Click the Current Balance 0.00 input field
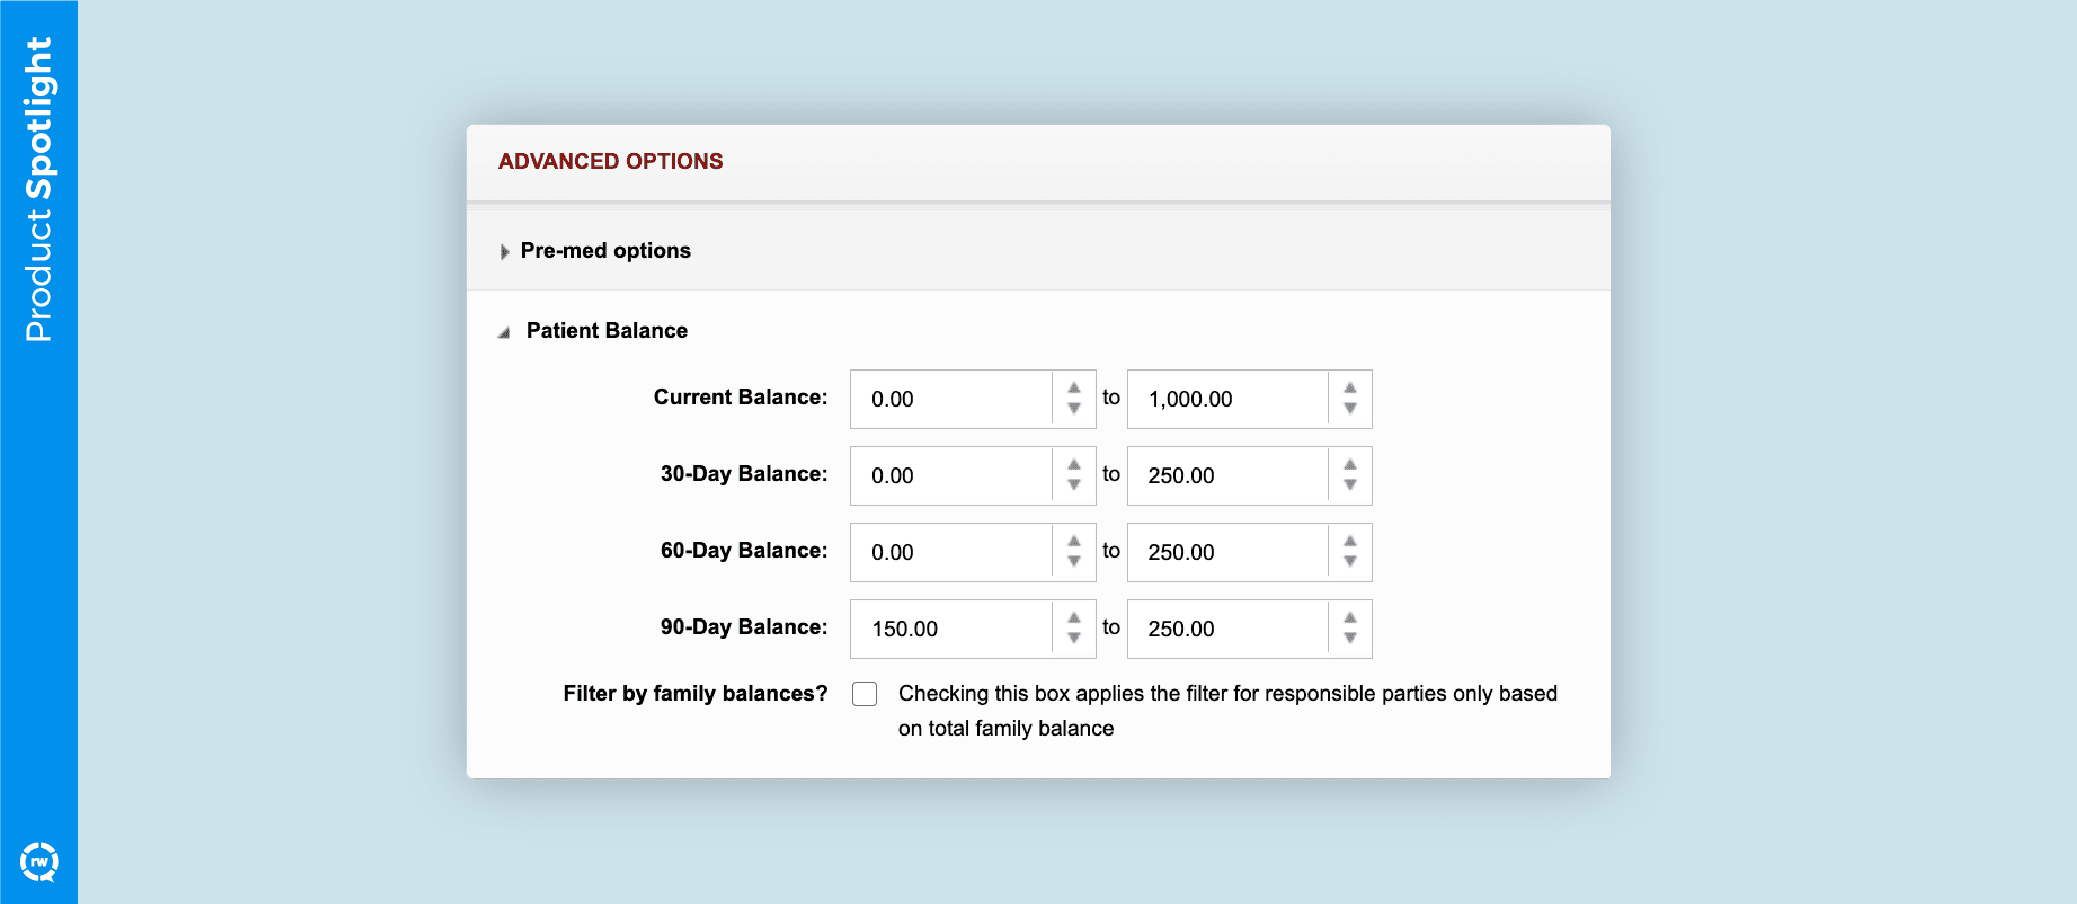This screenshot has width=2077, height=904. pyautogui.click(x=950, y=398)
